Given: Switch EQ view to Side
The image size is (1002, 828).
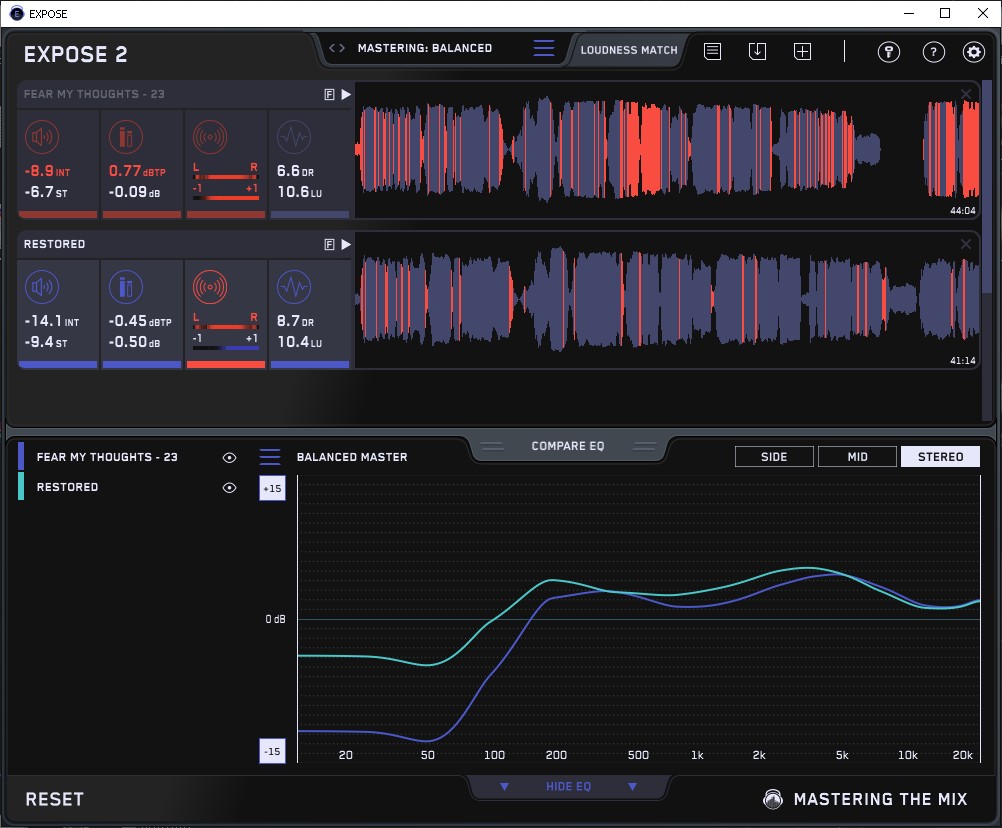Looking at the screenshot, I should click(x=774, y=457).
